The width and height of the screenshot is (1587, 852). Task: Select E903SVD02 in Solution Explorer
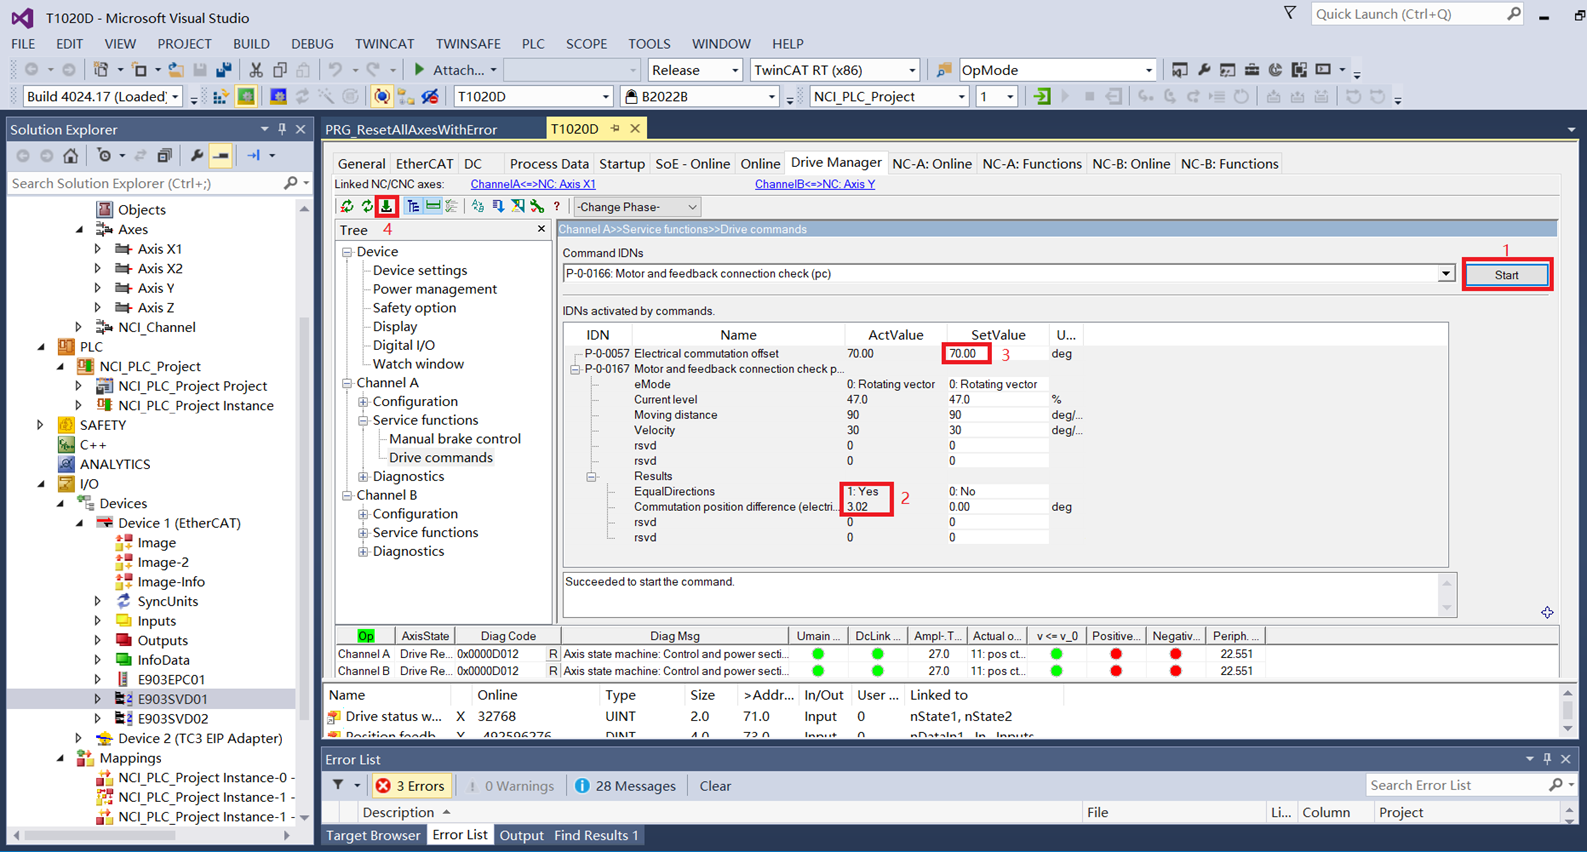(x=172, y=719)
